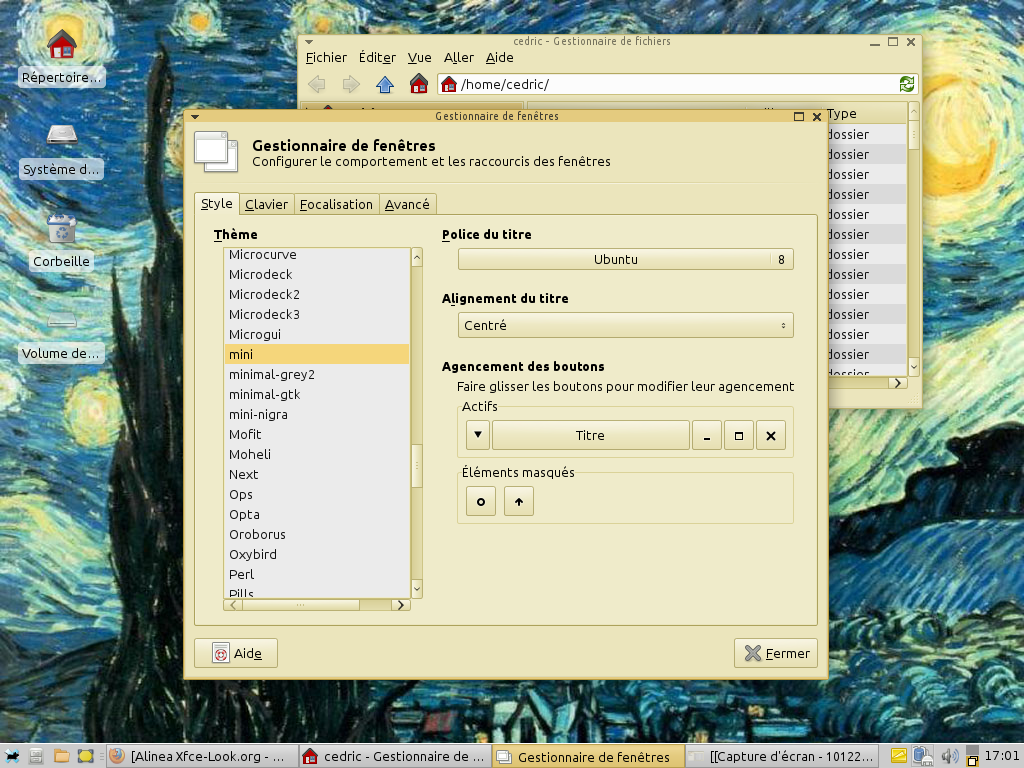Viewport: 1024px width, 768px height.
Task: Click the theme list horizontal scrollbar
Action: click(300, 605)
